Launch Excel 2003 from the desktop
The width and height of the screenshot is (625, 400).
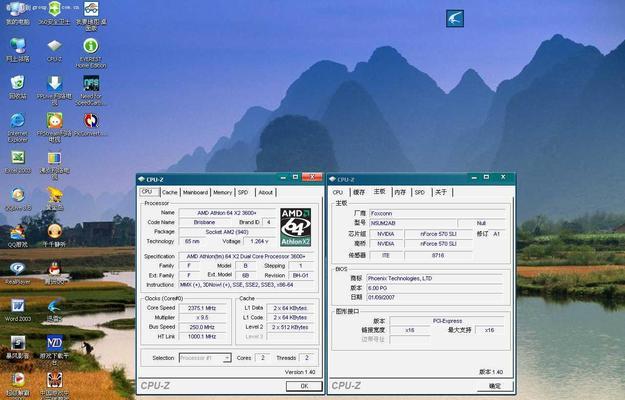pos(18,162)
